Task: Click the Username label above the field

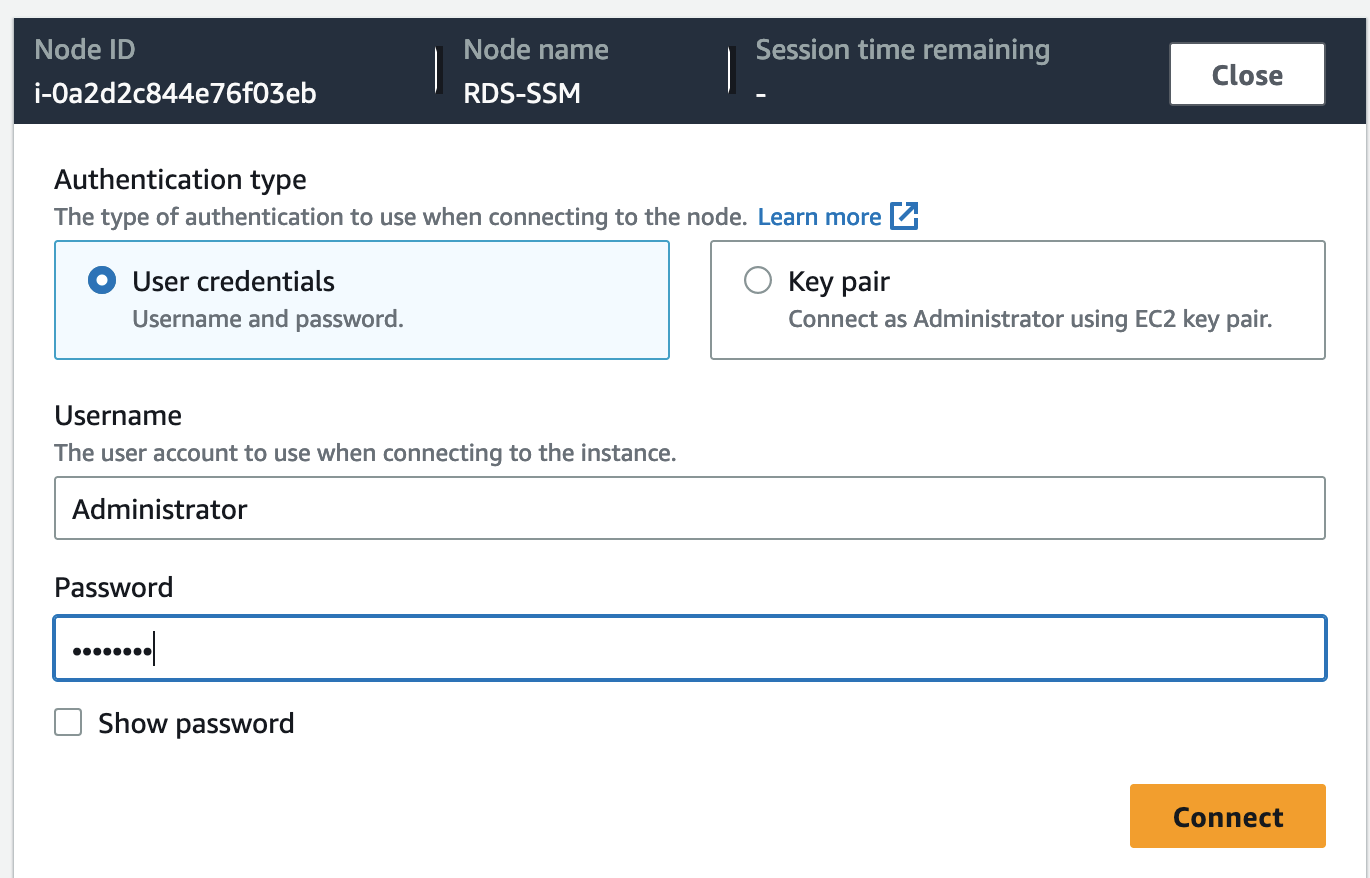Action: [118, 416]
